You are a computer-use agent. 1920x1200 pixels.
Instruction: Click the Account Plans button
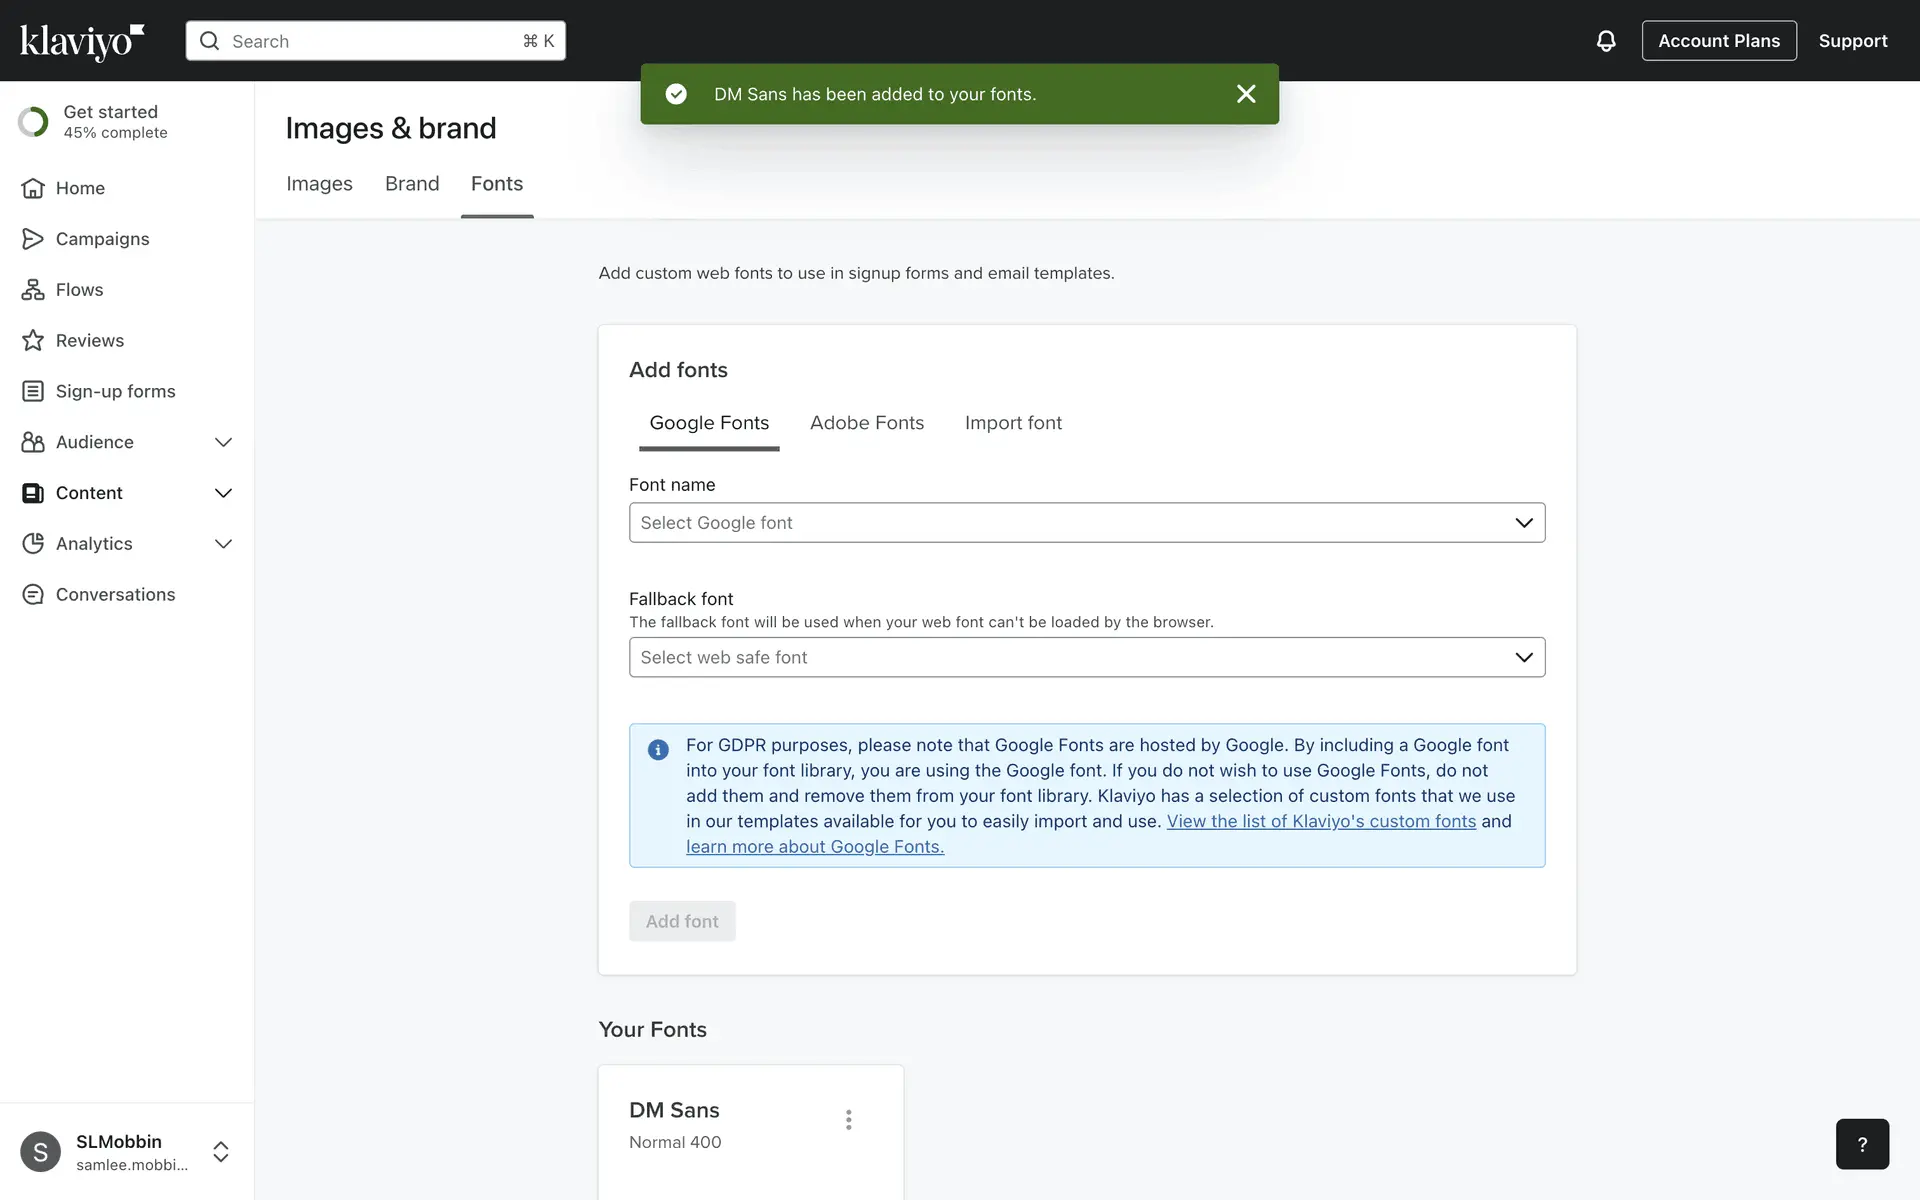[x=1718, y=41]
